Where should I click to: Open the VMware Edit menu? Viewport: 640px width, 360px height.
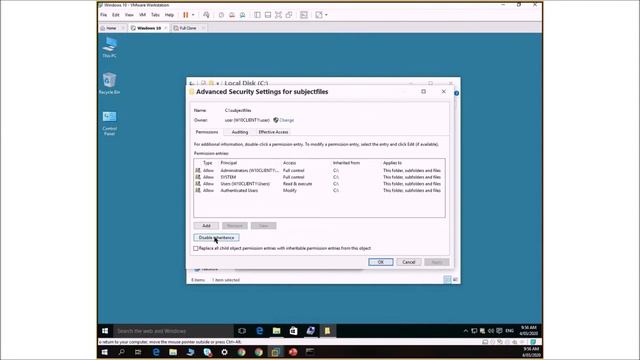click(116, 15)
